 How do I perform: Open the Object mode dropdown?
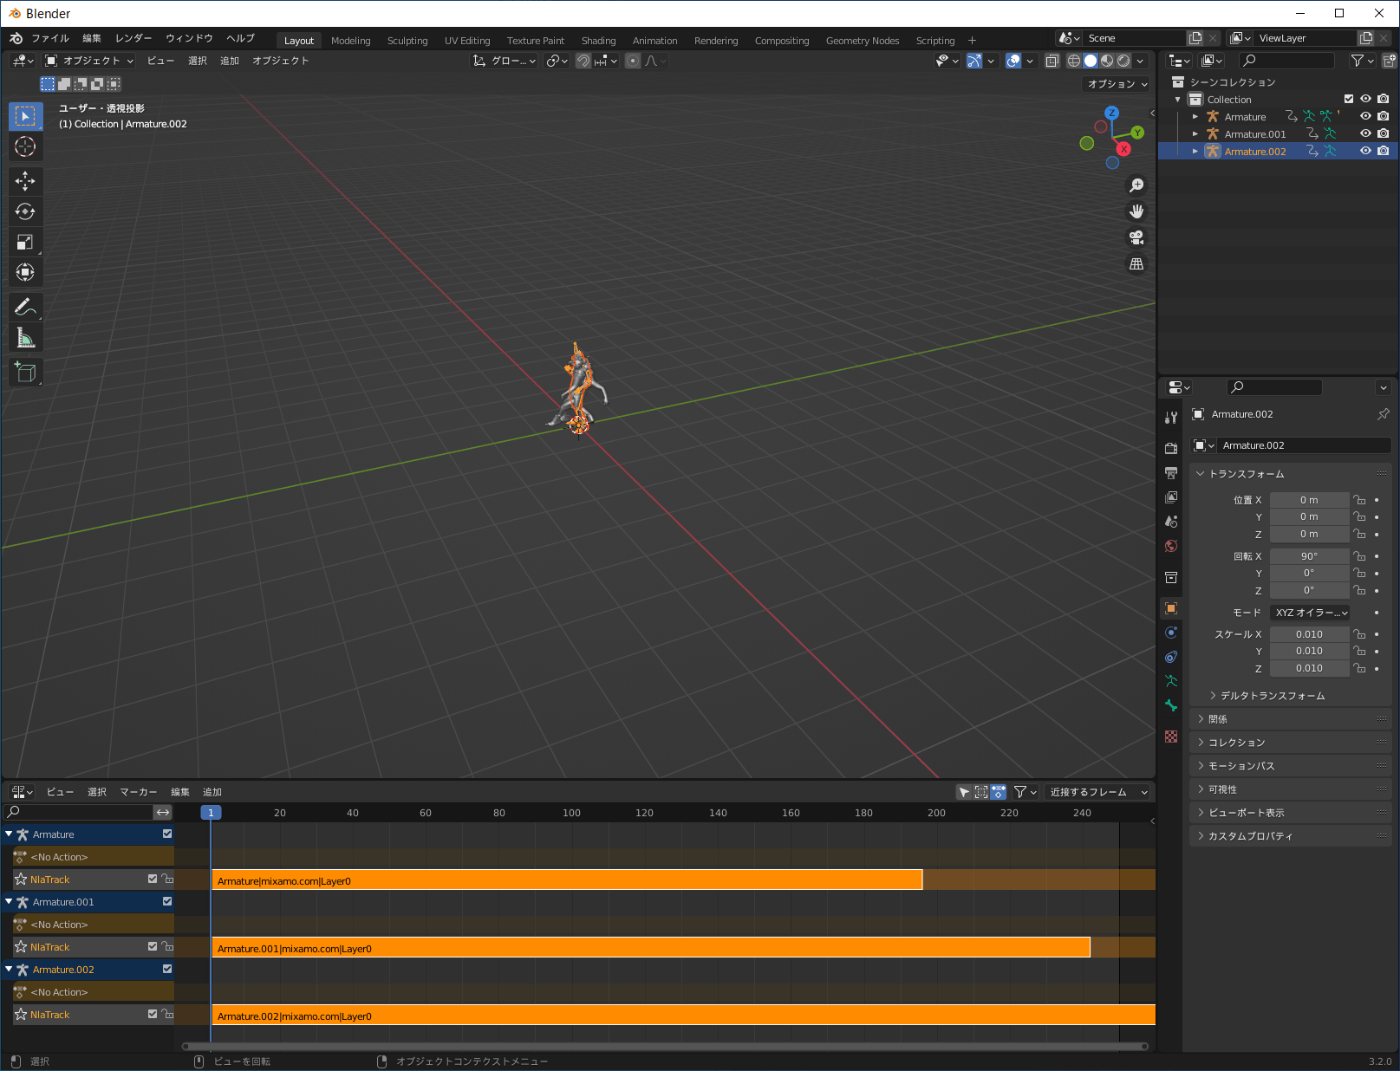tap(89, 61)
